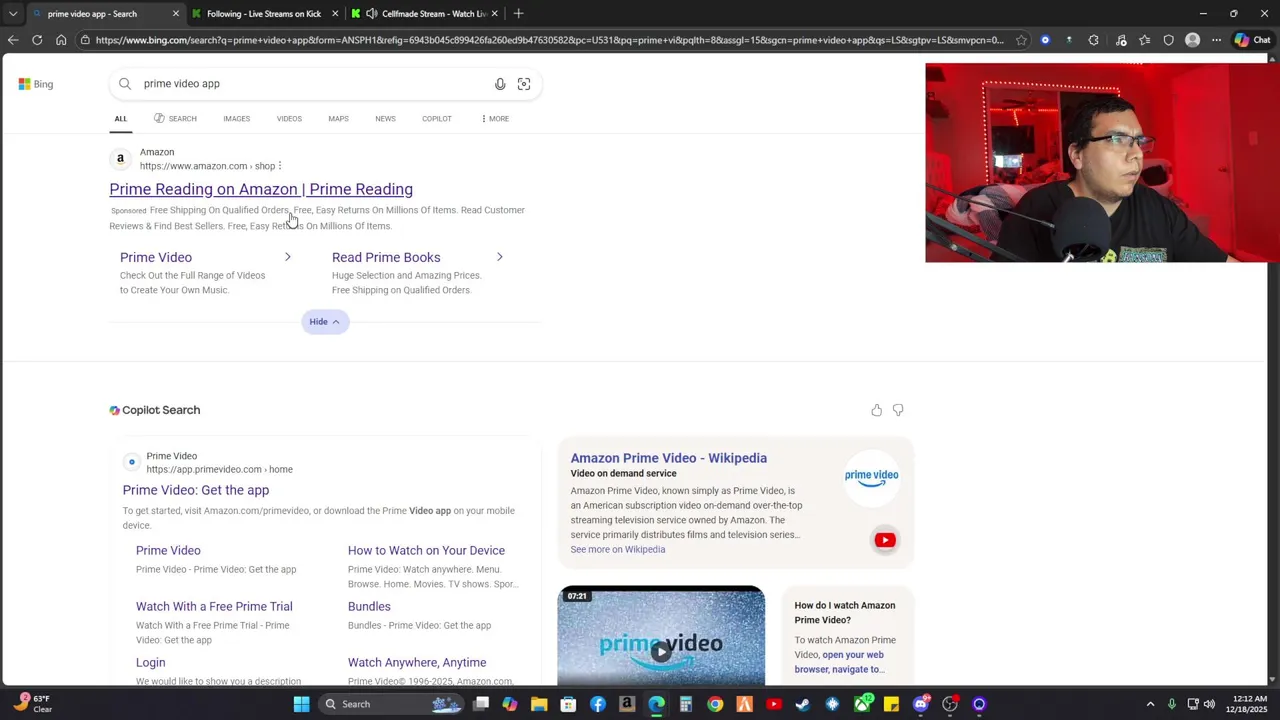Open YouTube icon in taskbar
The image size is (1280, 720).
point(773,704)
